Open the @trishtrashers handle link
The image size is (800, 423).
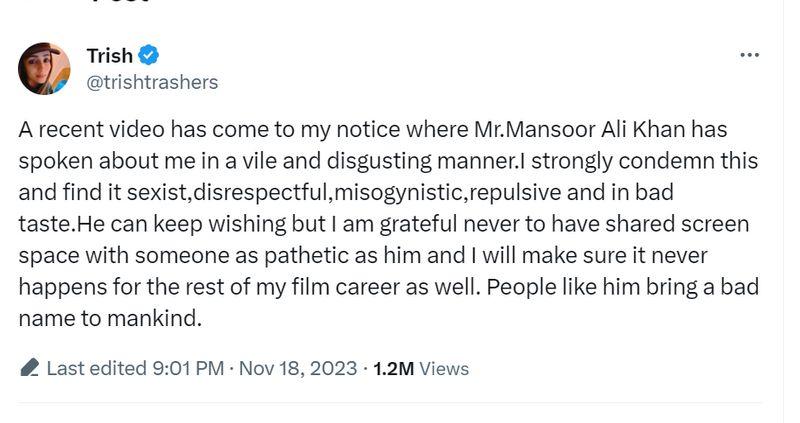click(152, 82)
